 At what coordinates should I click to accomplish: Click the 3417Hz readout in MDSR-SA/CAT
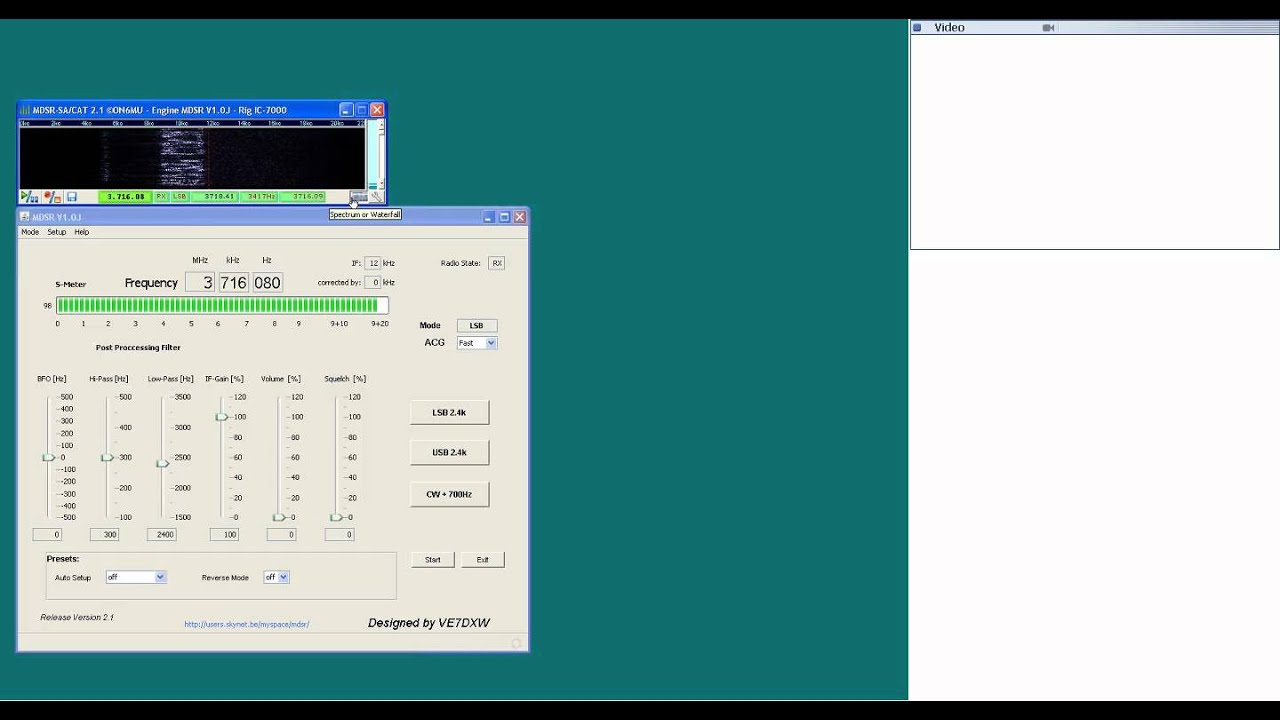coord(259,197)
